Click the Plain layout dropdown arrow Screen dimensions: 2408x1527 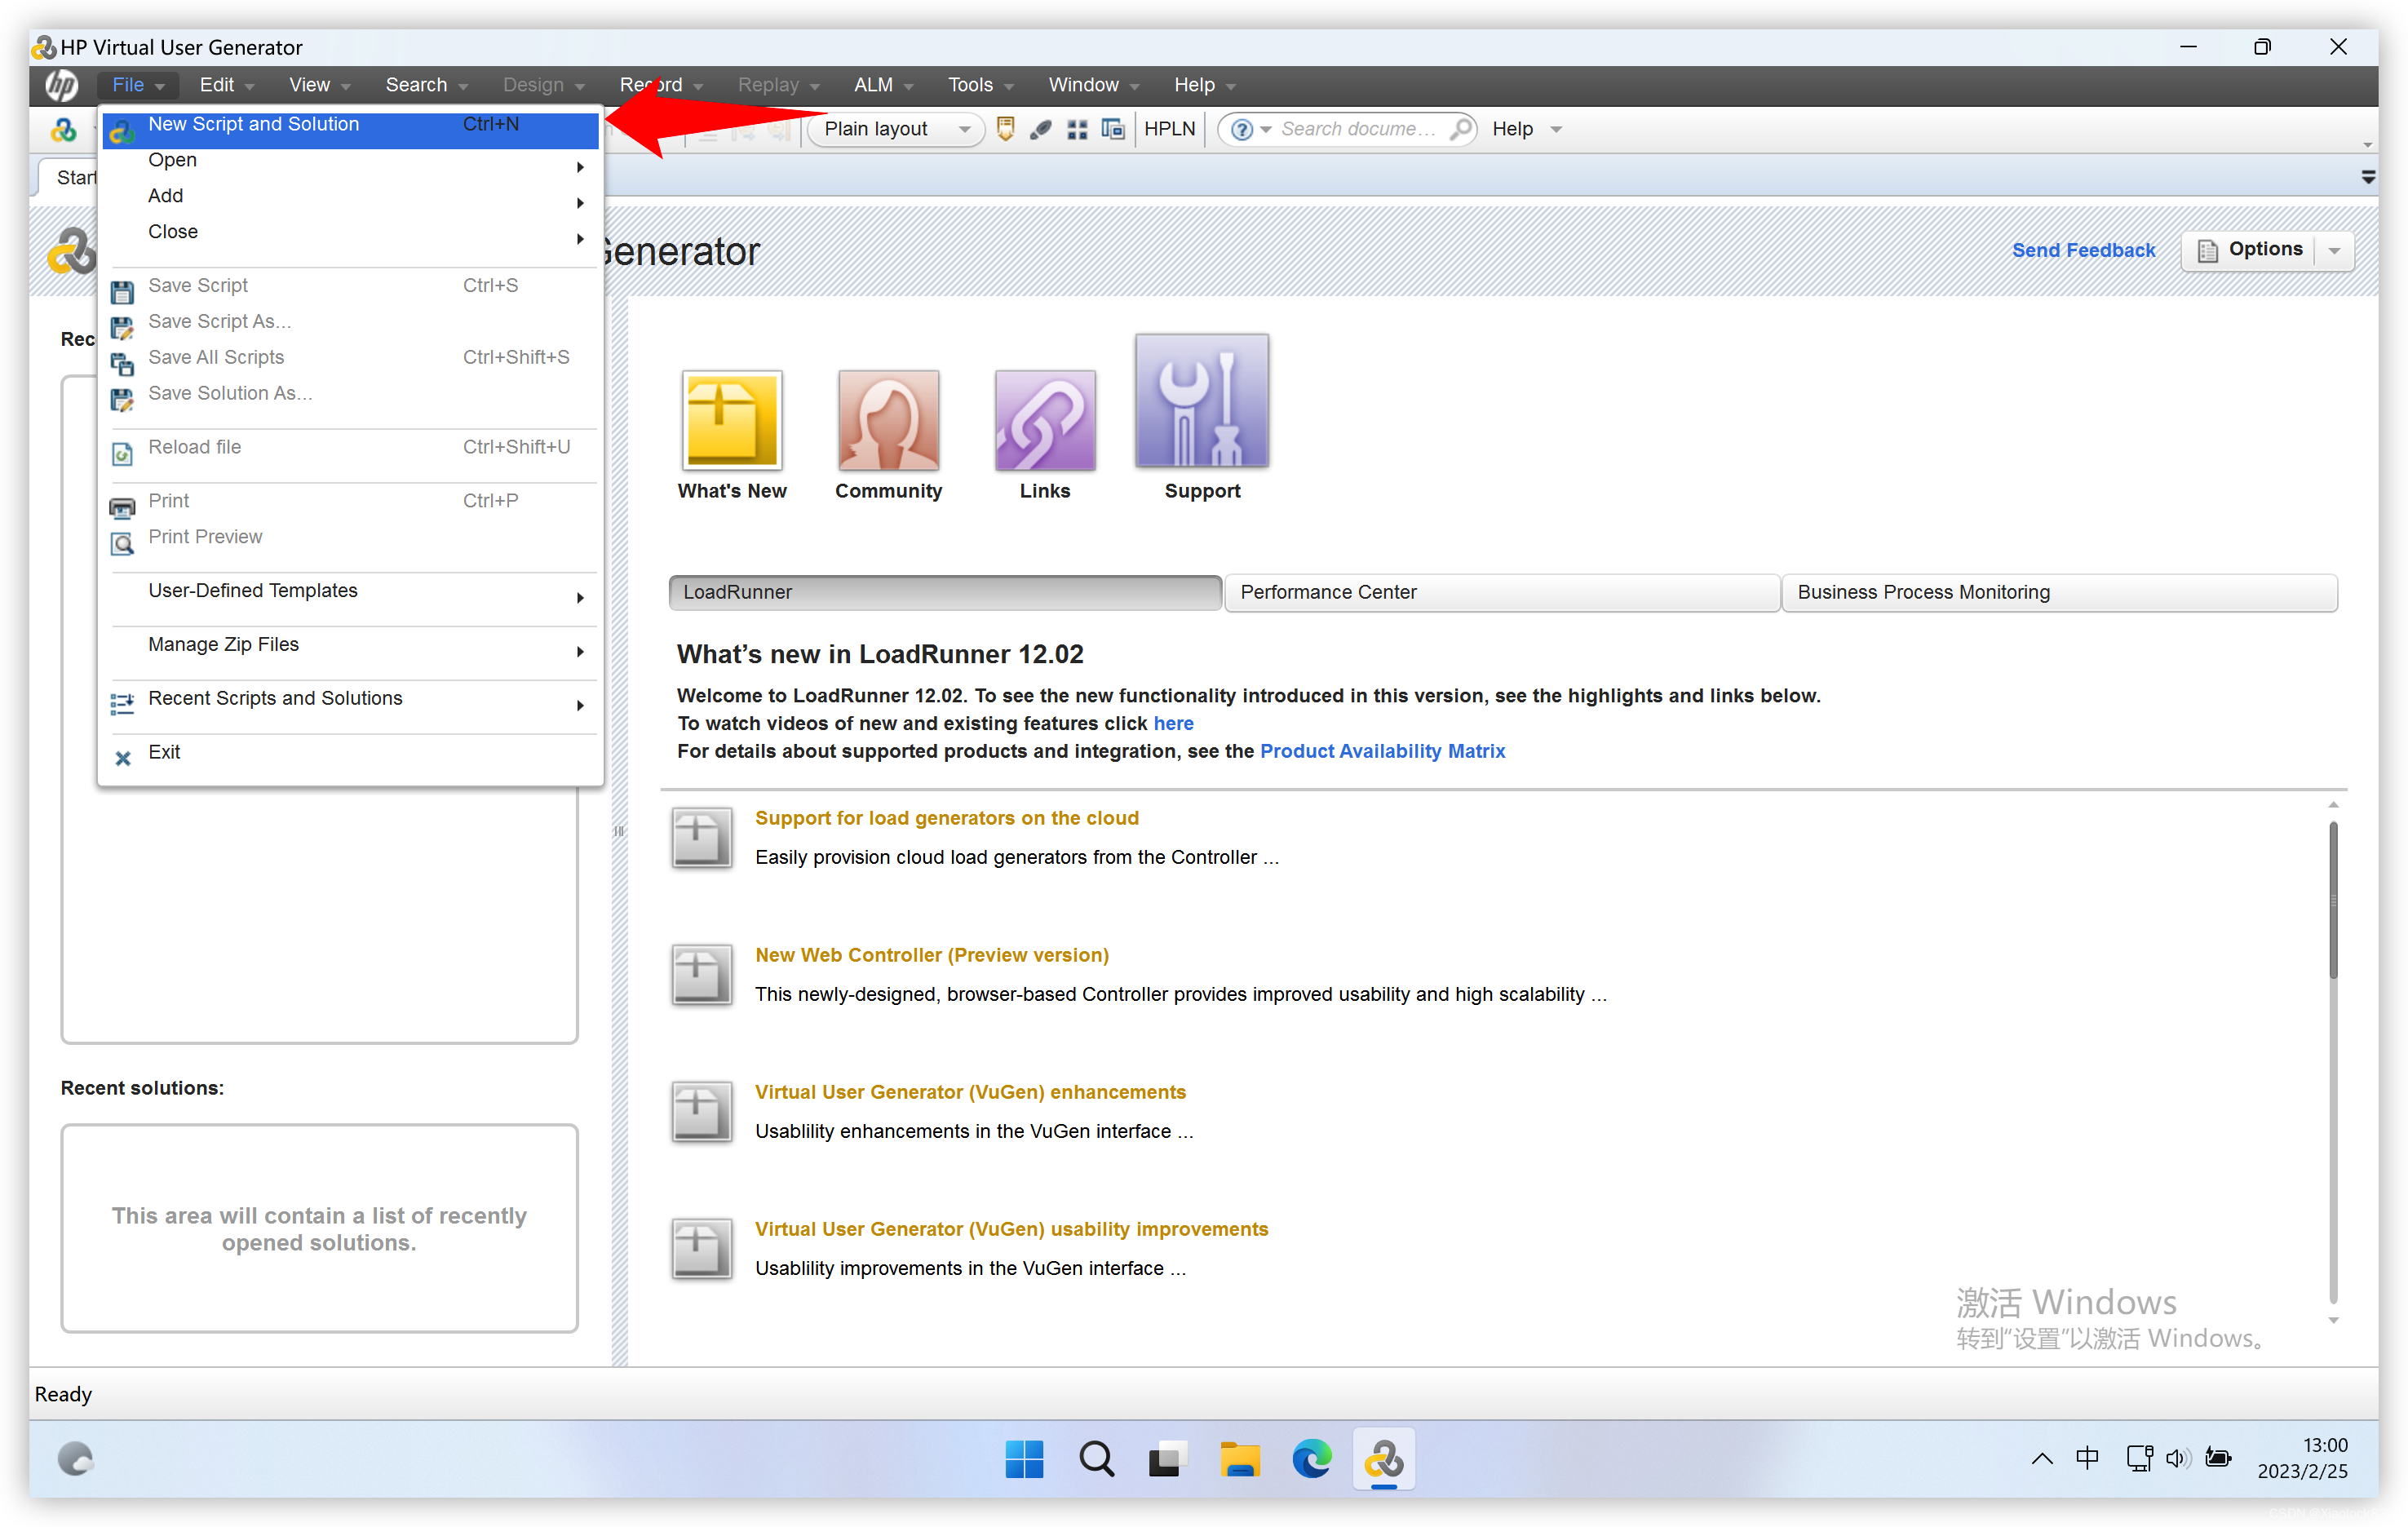tap(962, 128)
